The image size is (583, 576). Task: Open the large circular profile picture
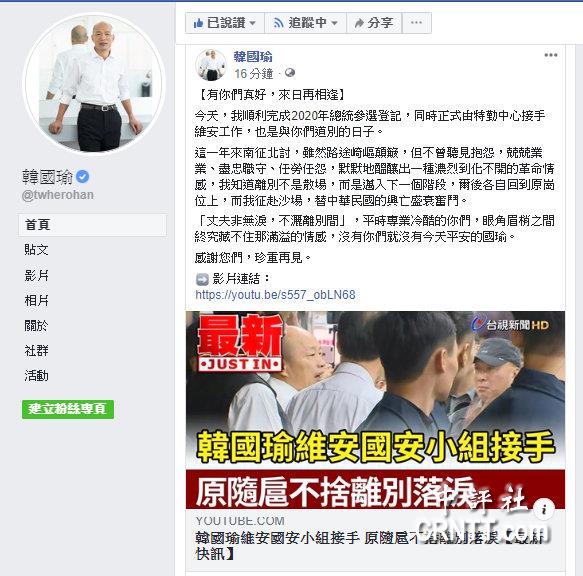pos(94,84)
